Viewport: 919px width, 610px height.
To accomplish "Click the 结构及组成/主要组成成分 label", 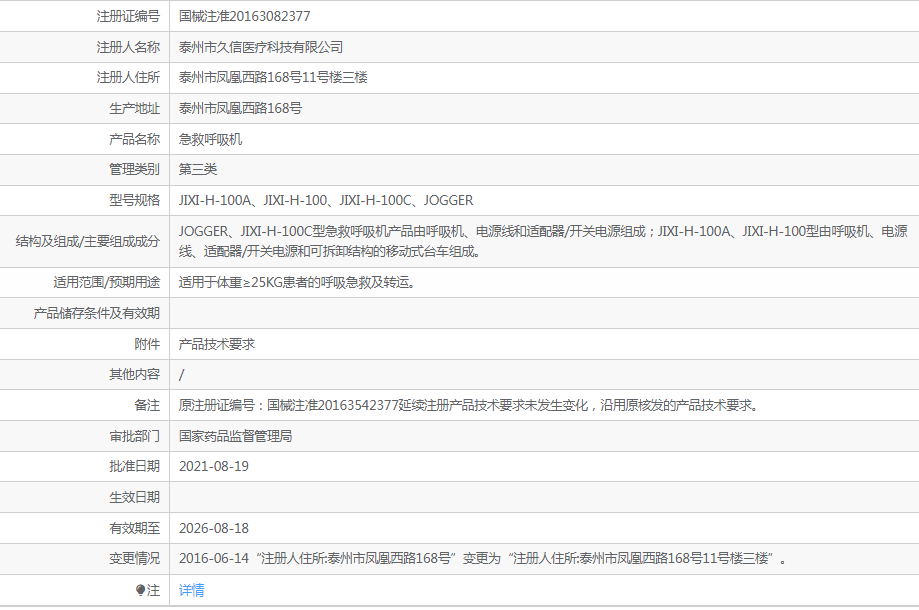I will pos(87,241).
